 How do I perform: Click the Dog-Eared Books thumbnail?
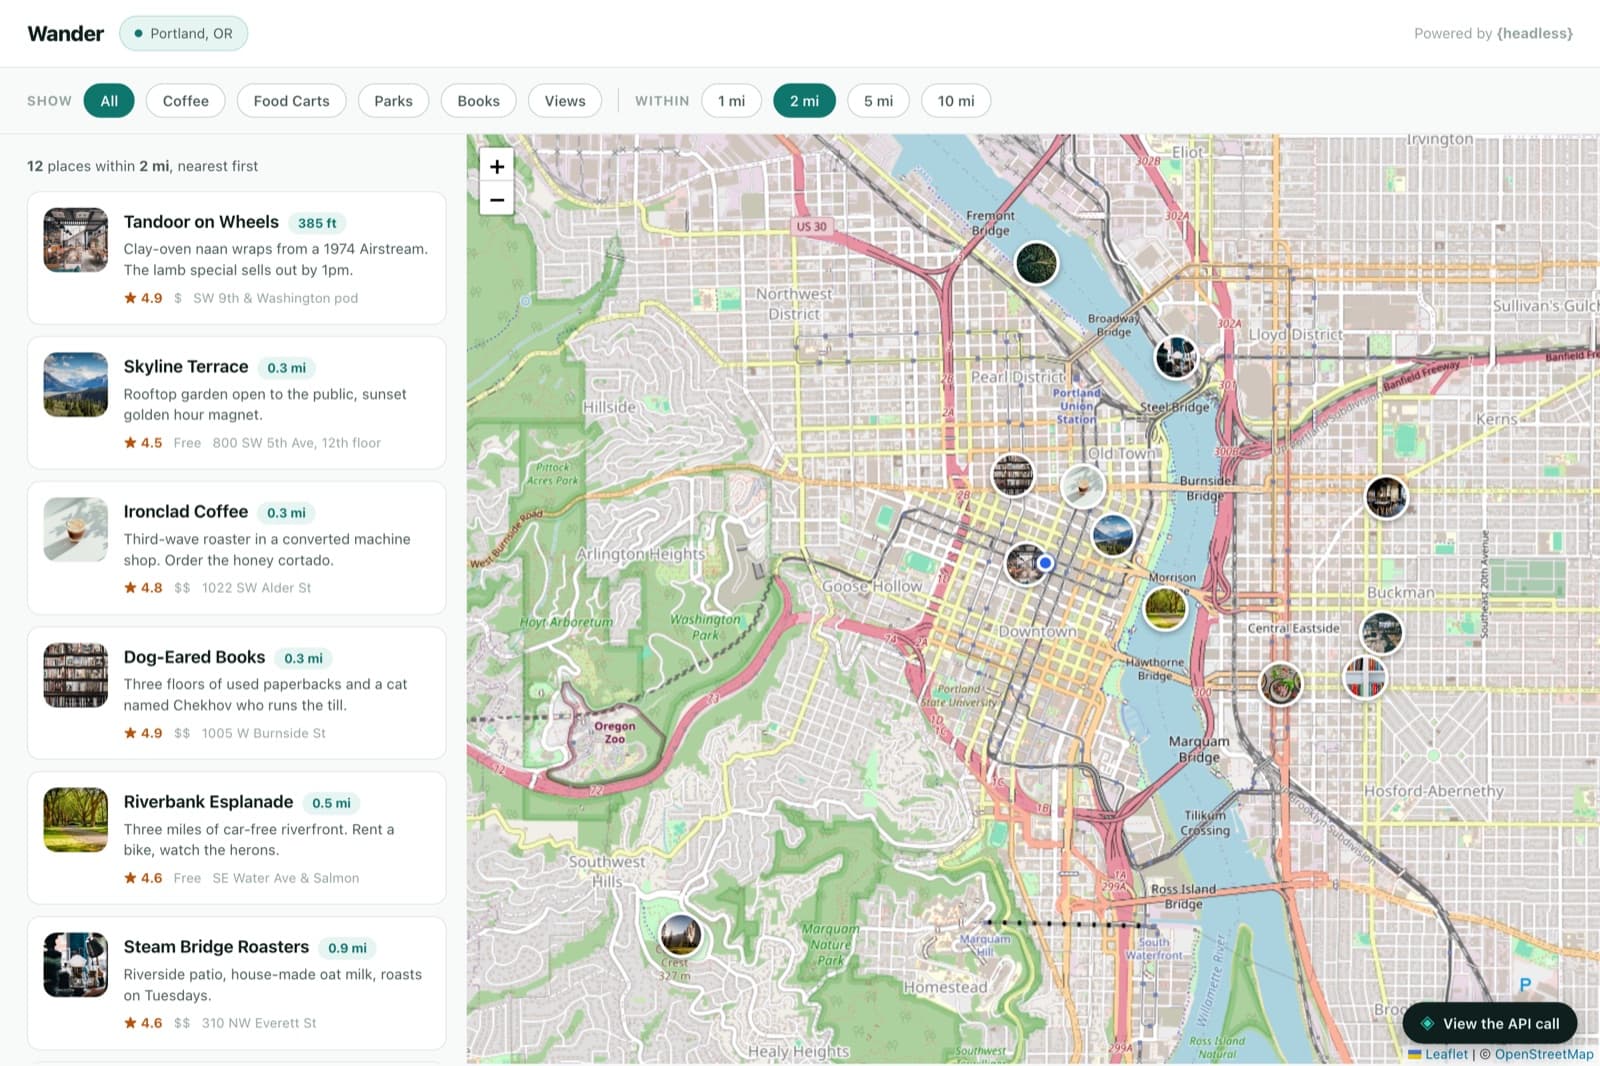(76, 675)
